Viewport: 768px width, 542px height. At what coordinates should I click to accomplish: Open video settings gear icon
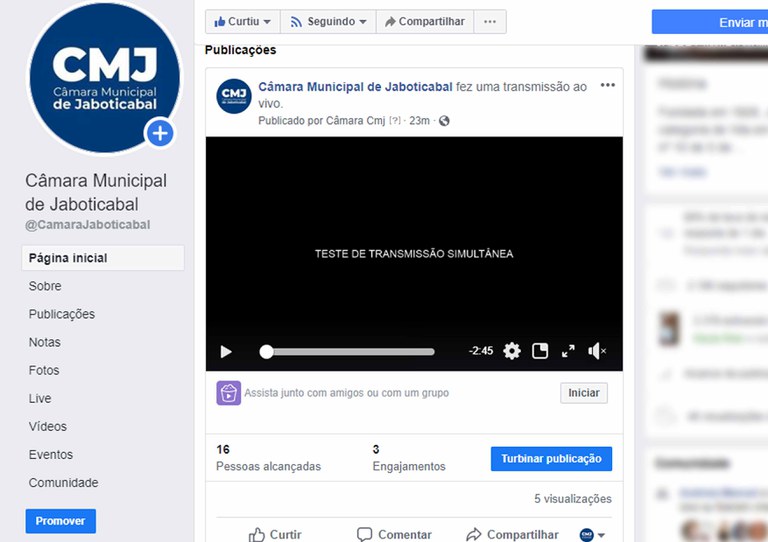point(512,351)
